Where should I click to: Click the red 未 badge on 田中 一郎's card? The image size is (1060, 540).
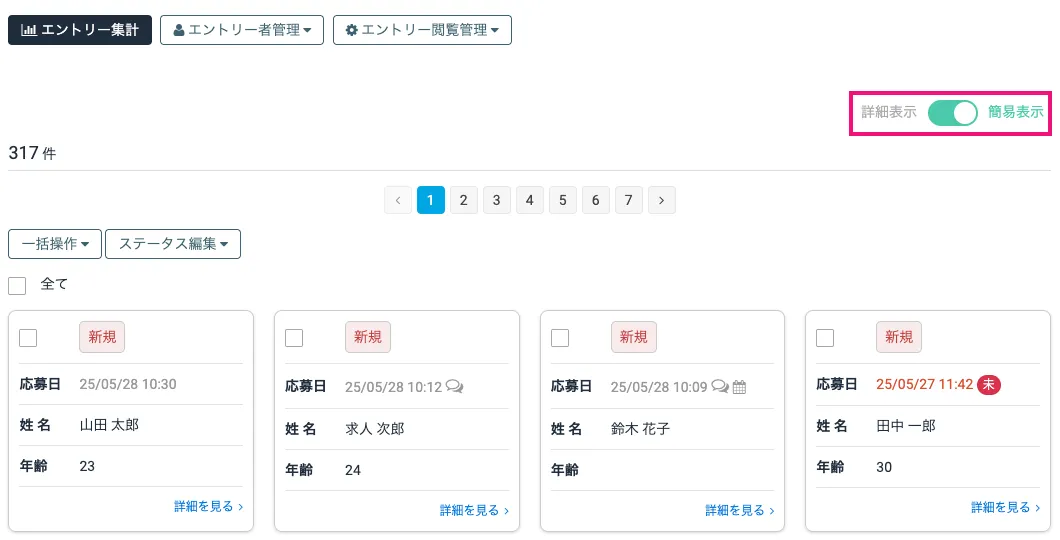[989, 384]
